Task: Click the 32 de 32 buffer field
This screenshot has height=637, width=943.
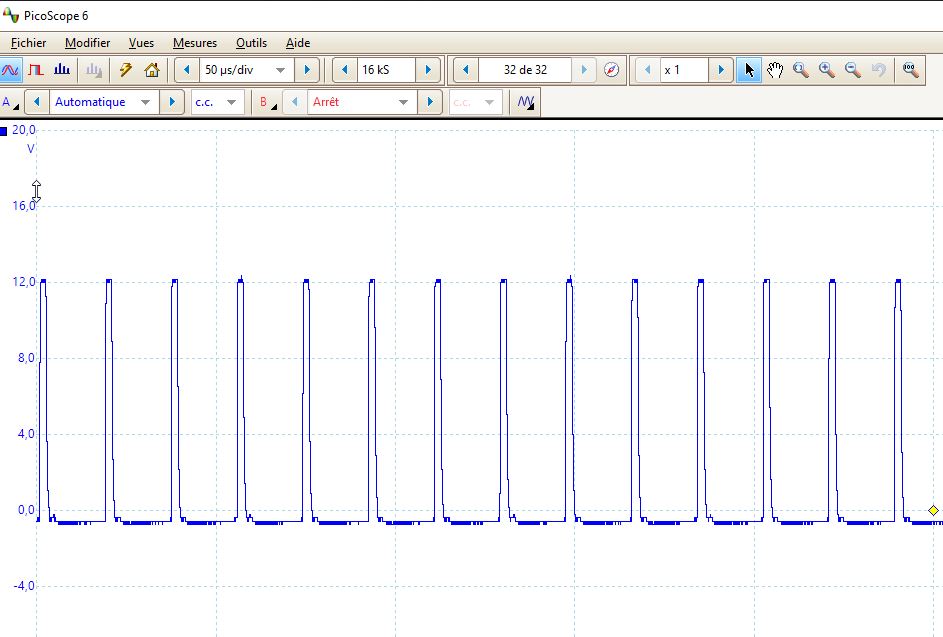Action: [x=525, y=70]
